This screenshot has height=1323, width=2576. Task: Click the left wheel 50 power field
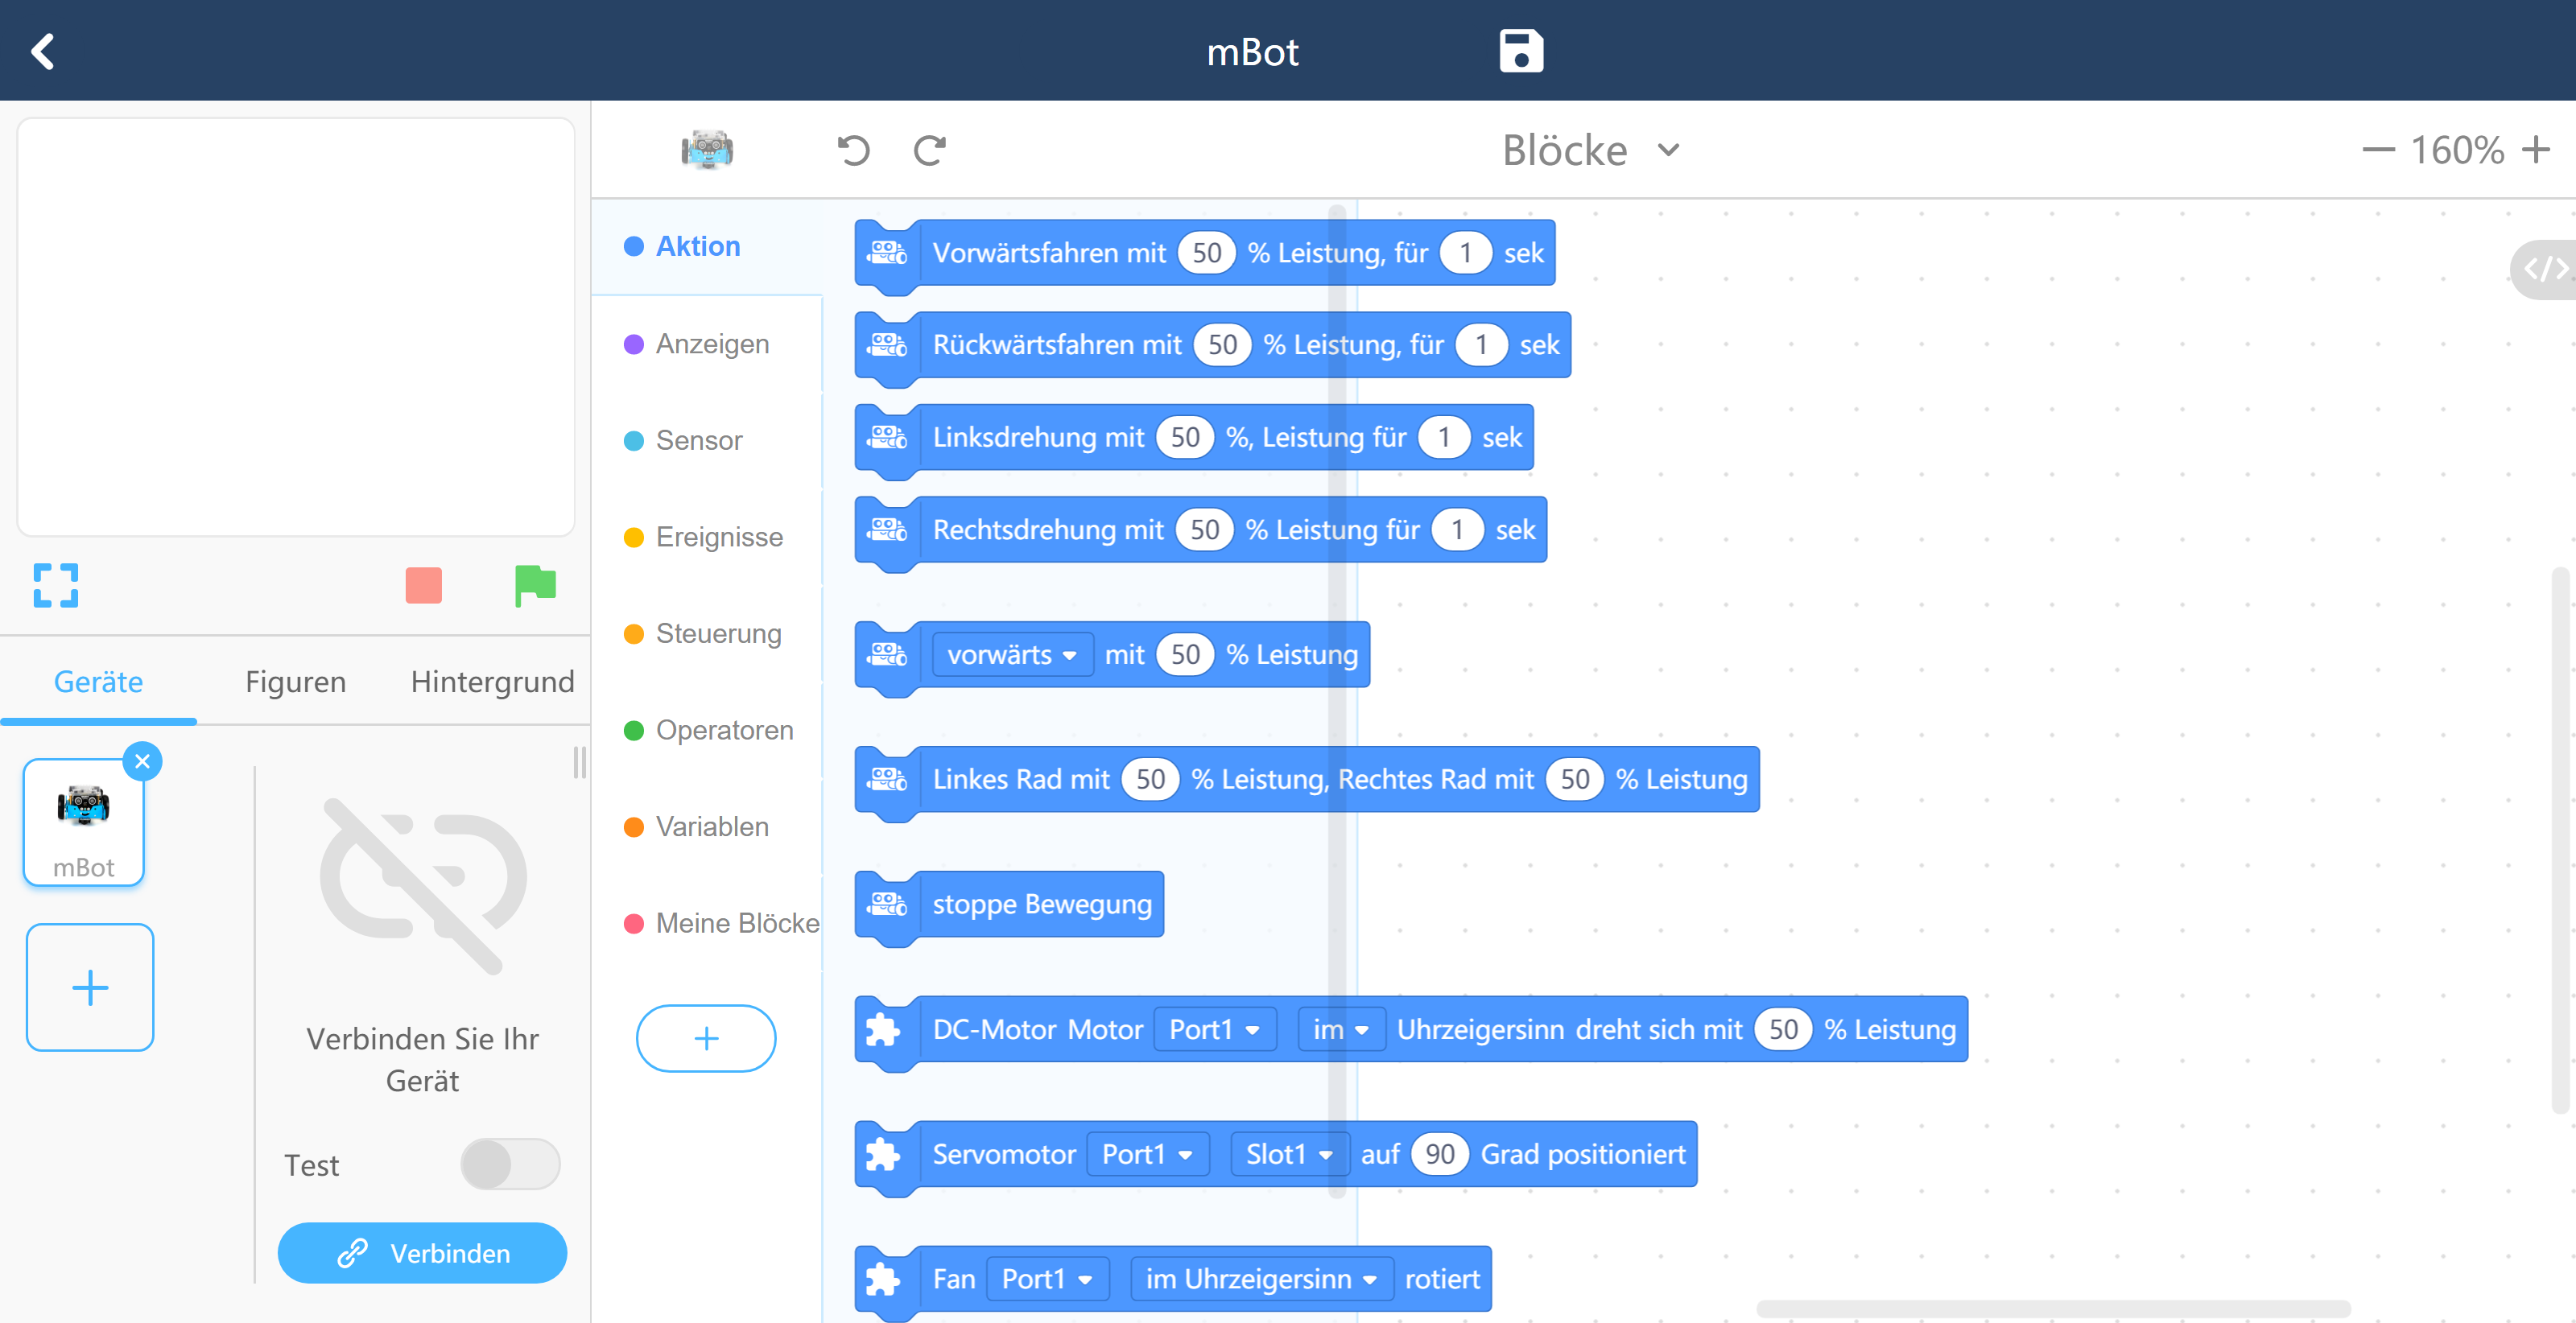pyautogui.click(x=1151, y=779)
